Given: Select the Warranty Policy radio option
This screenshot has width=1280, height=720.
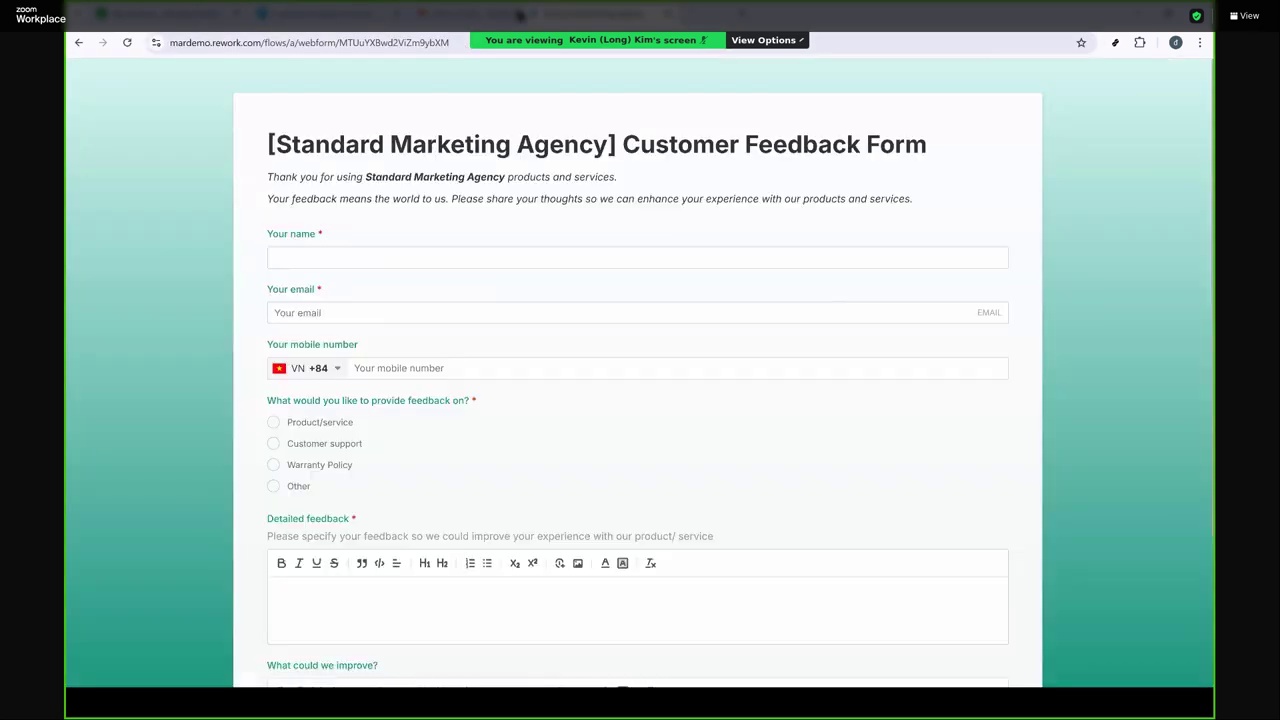Looking at the screenshot, I should point(274,464).
